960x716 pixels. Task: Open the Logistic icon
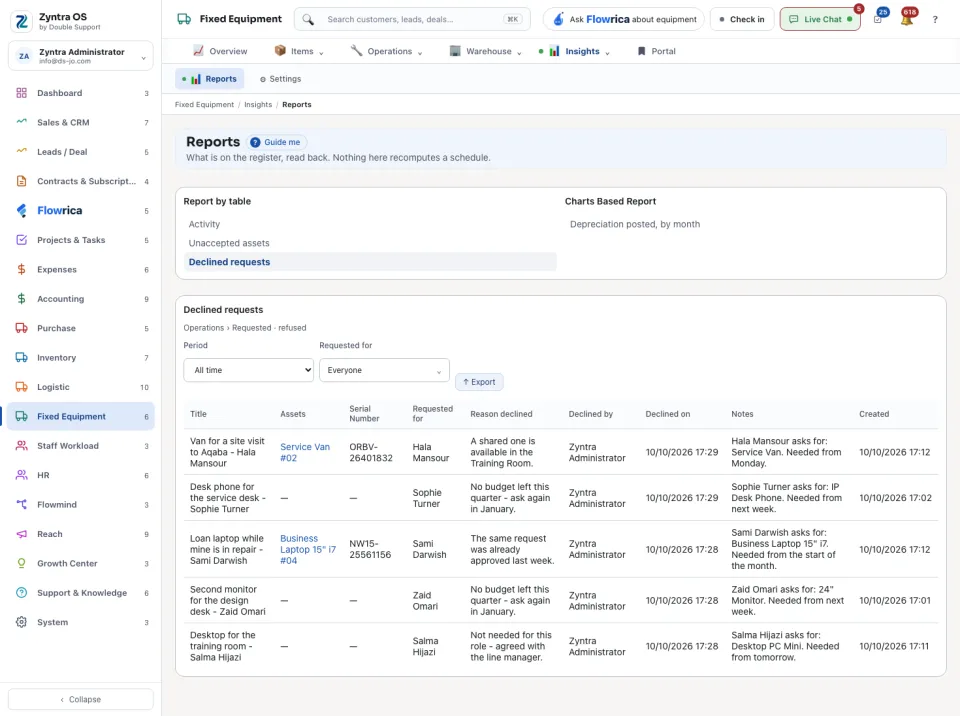[21, 386]
